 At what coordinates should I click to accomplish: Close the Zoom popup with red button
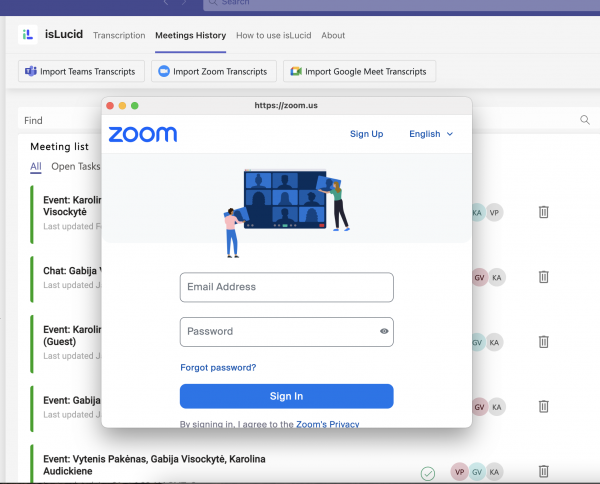(110, 106)
